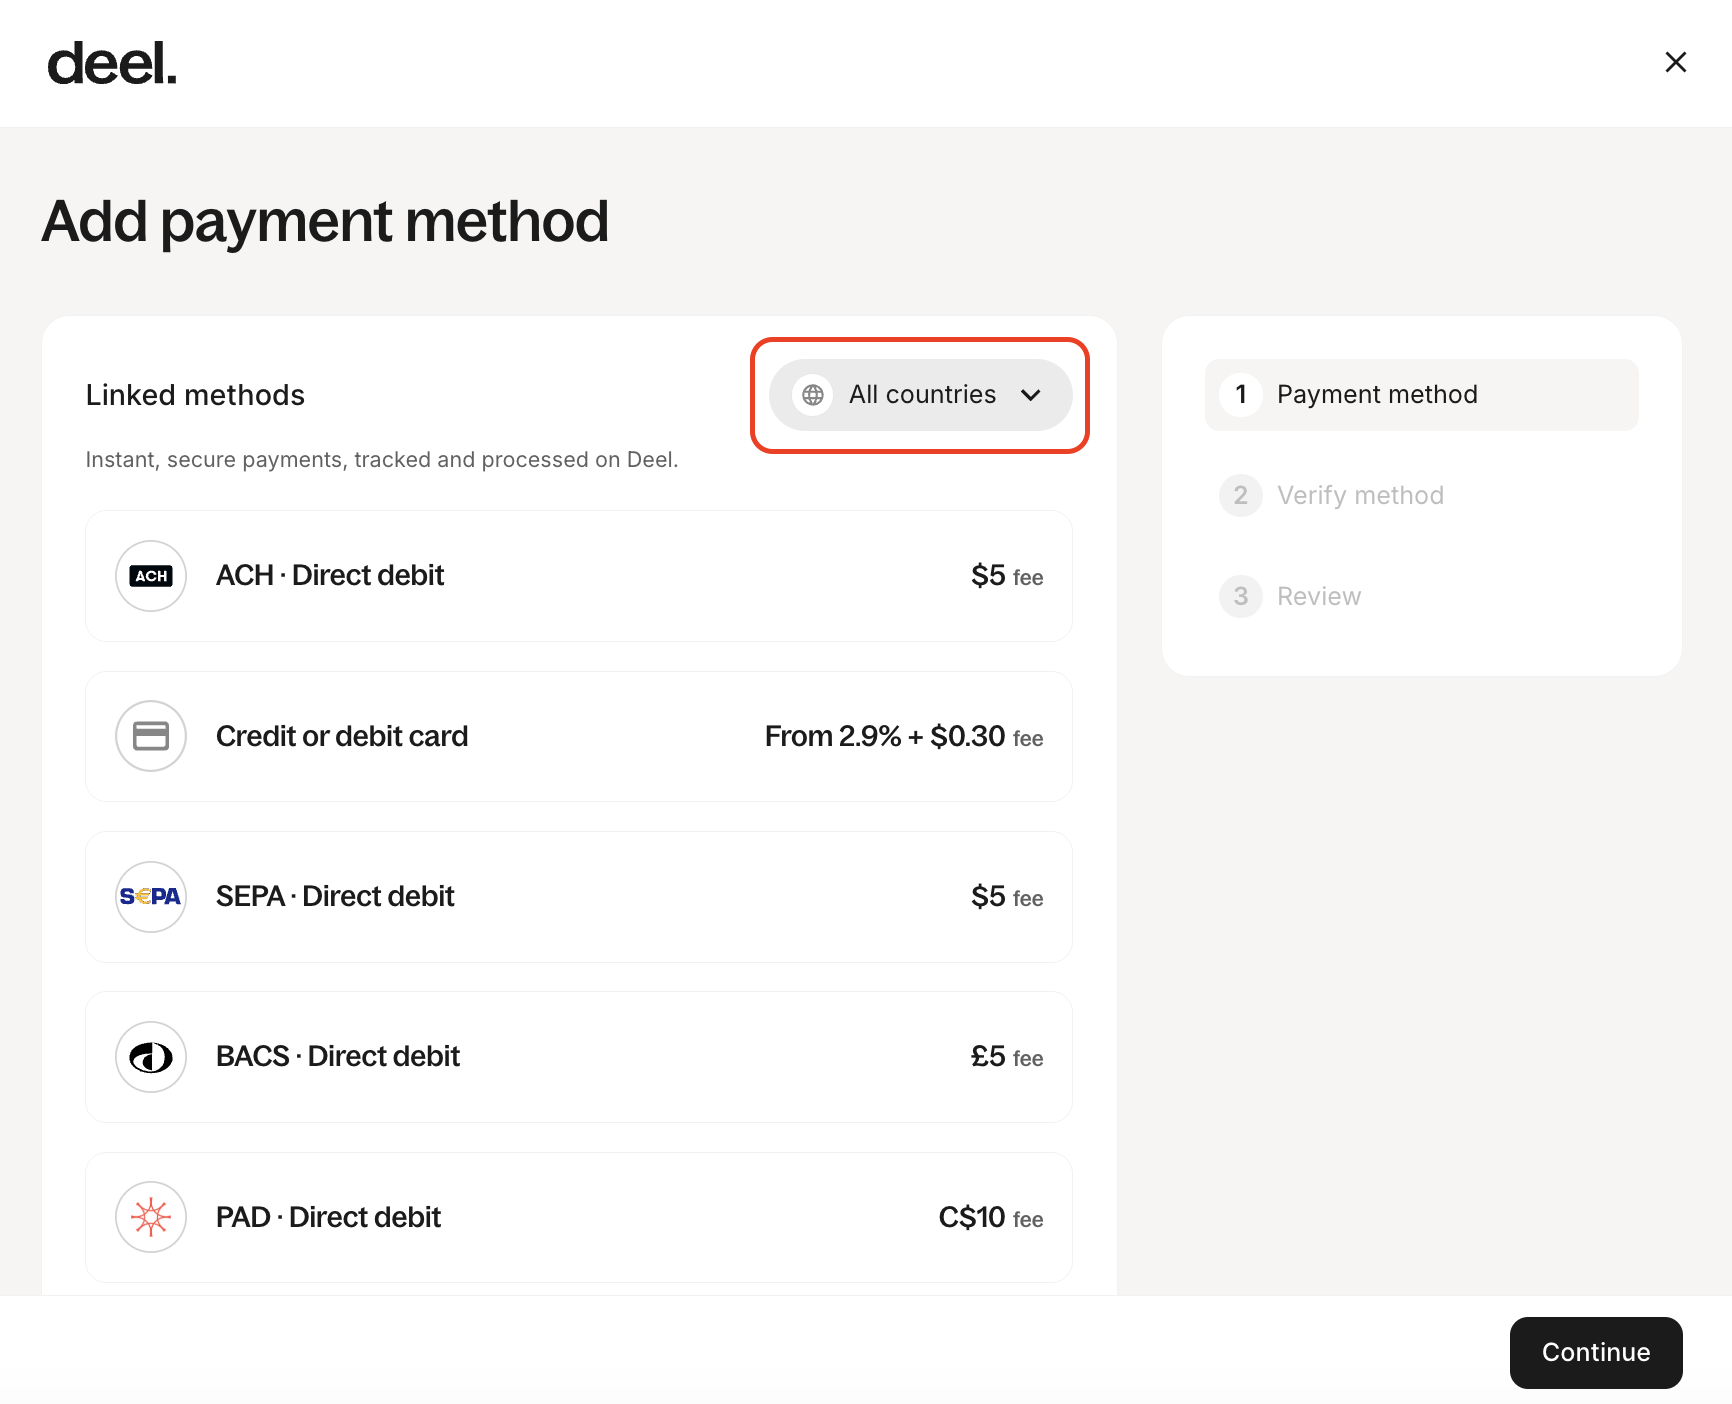
Task: Close the Add payment method dialog
Action: click(x=1675, y=62)
